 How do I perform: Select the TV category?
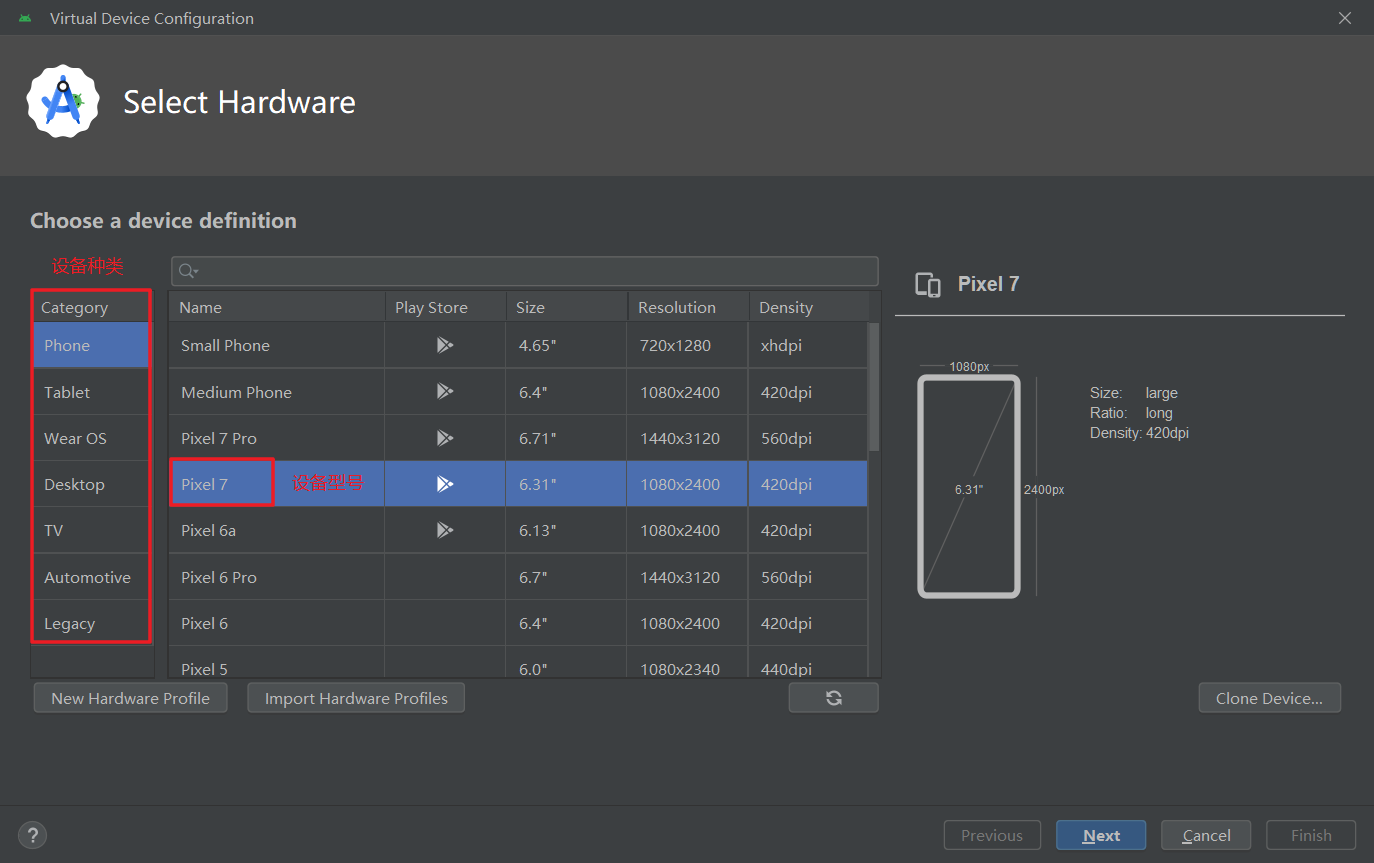tap(91, 530)
